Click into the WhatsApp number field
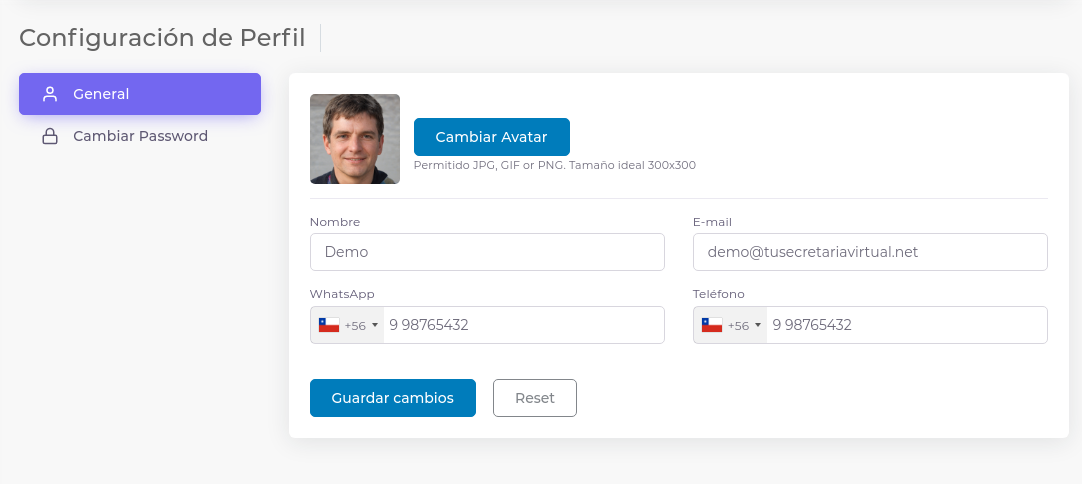This screenshot has height=484, width=1082. pyautogui.click(x=520, y=325)
